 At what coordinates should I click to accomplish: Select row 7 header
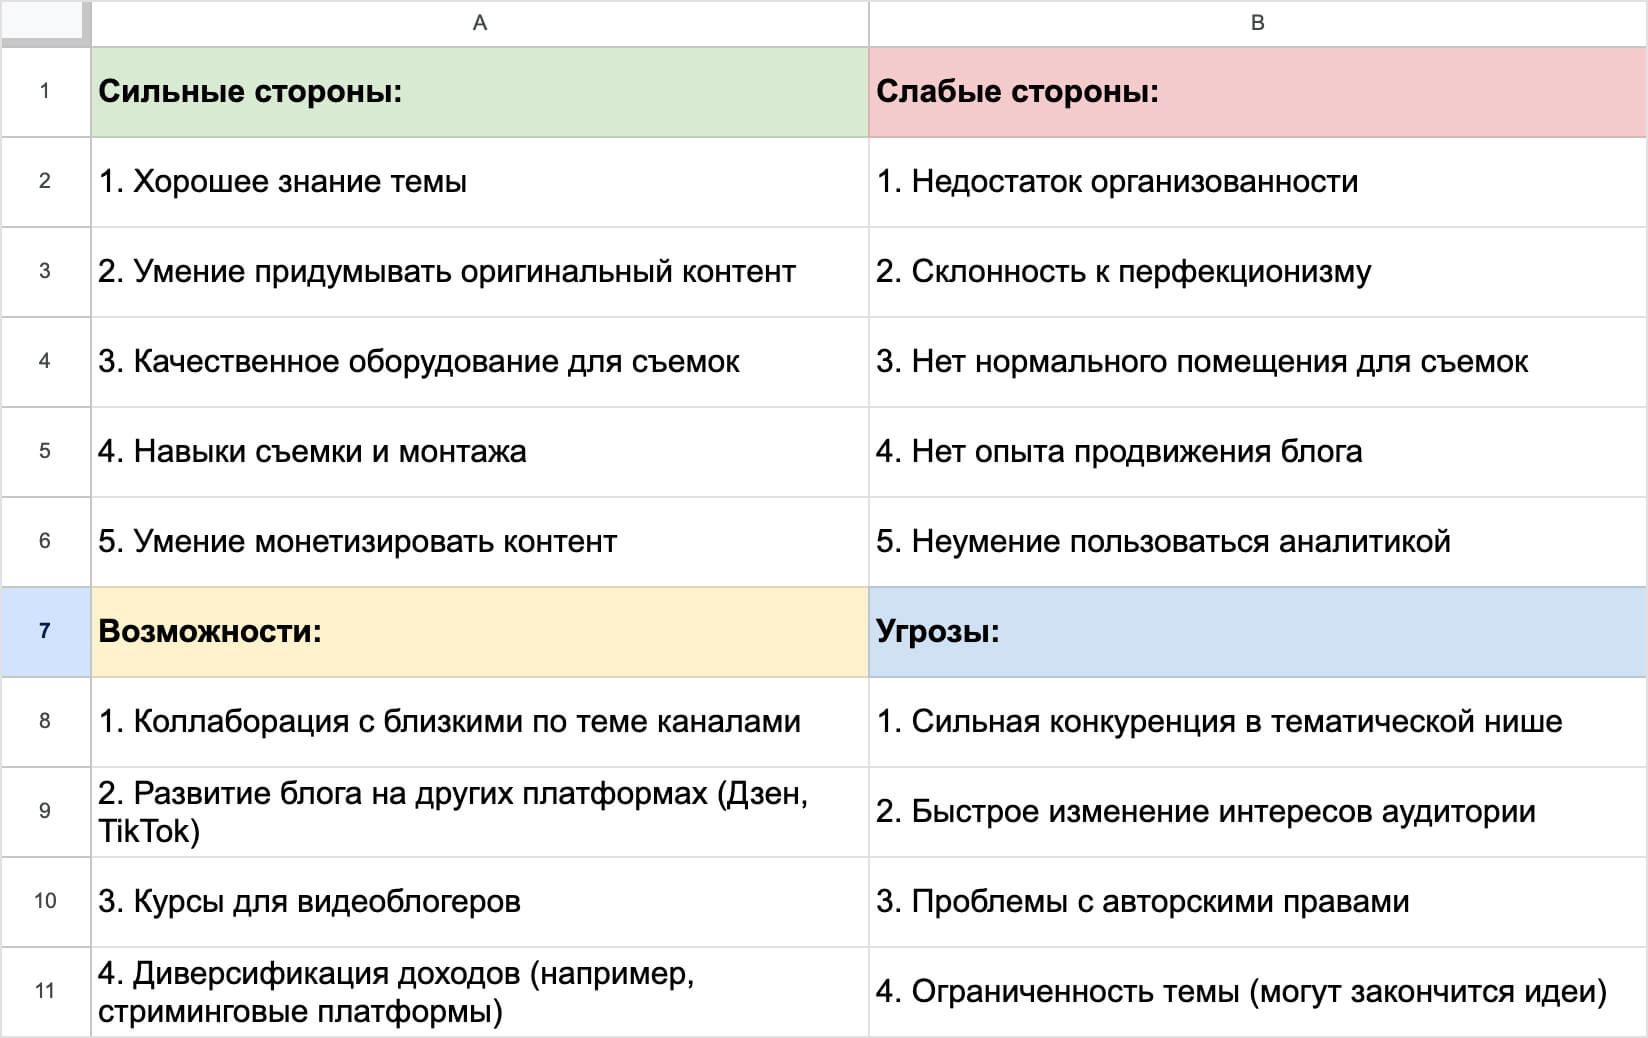pyautogui.click(x=45, y=631)
